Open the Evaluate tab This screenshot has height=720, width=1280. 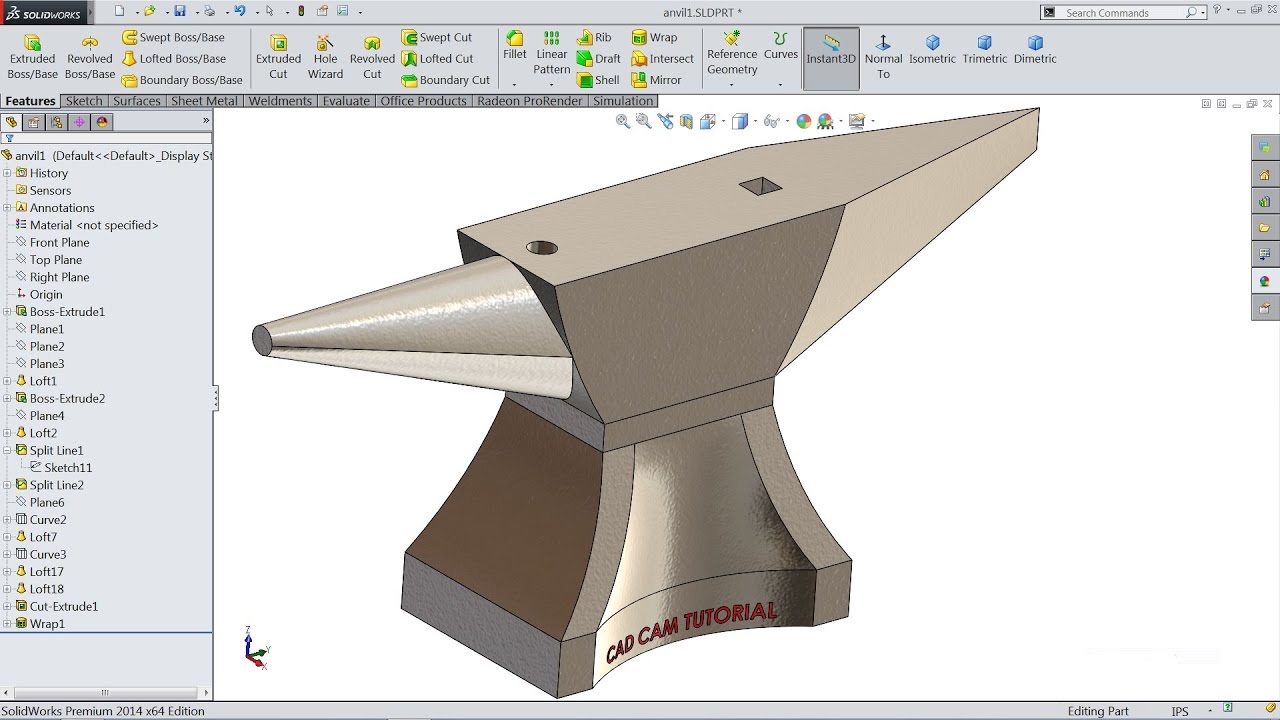346,101
